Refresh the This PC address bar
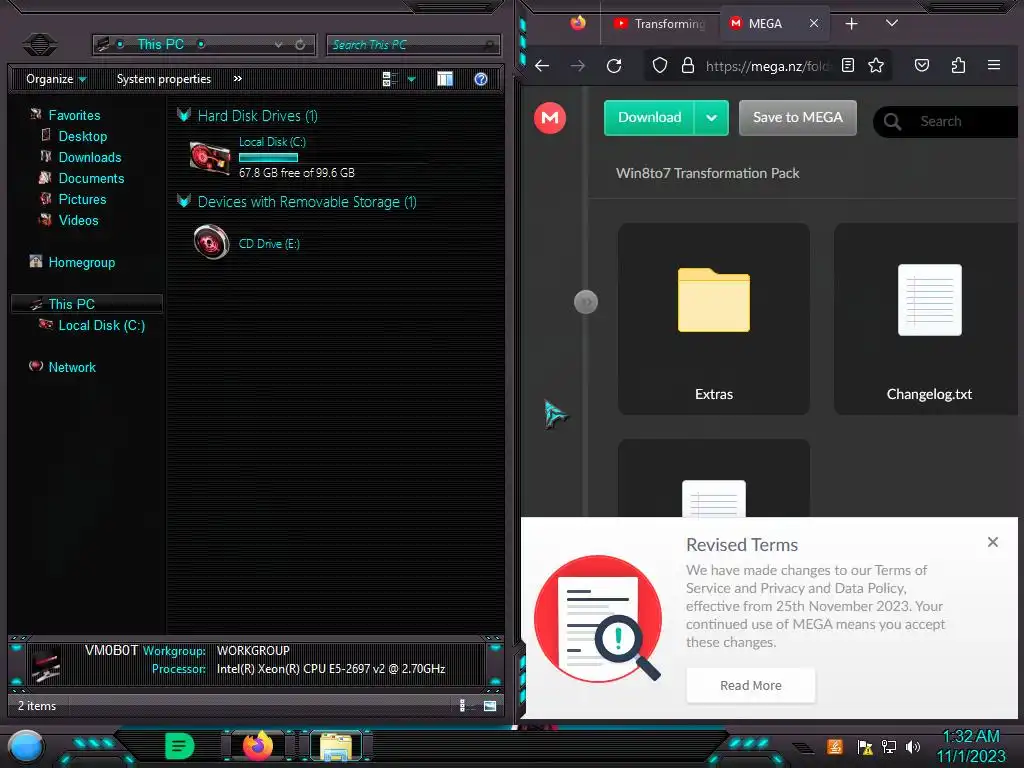Image resolution: width=1024 pixels, height=768 pixels. tap(300, 44)
